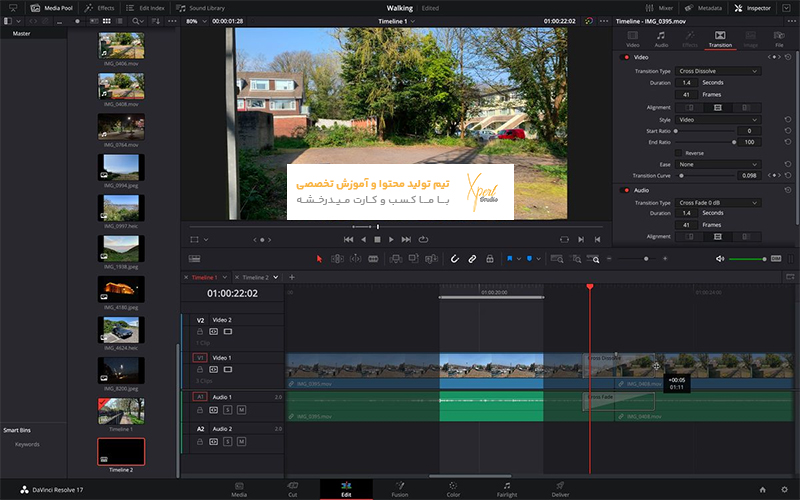Image resolution: width=800 pixels, height=500 pixels.
Task: Click the Full Extent Zoom icon
Action: (x=557, y=259)
